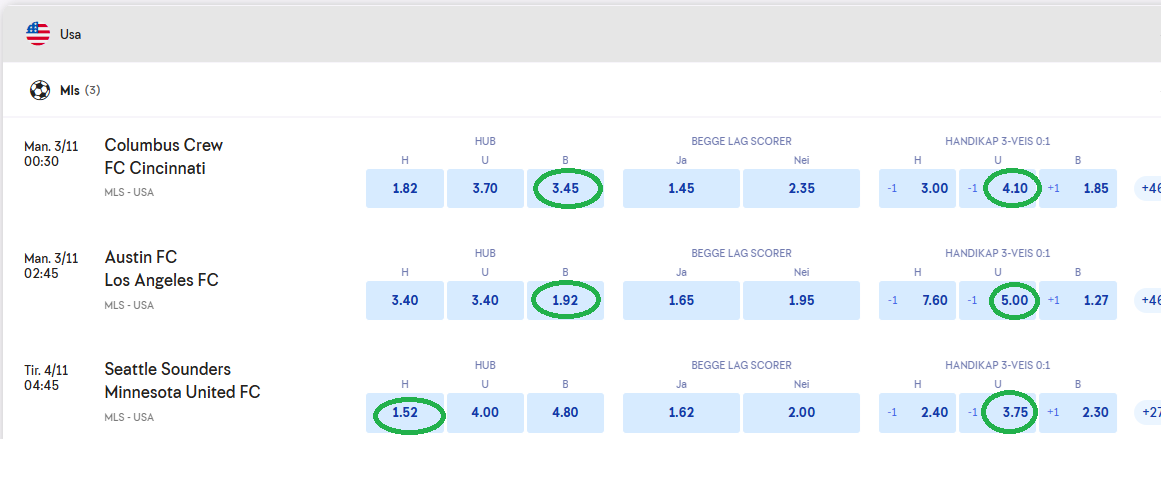Select FC Cincinnati away win odds 3.45
The image size is (1161, 500).
point(565,188)
